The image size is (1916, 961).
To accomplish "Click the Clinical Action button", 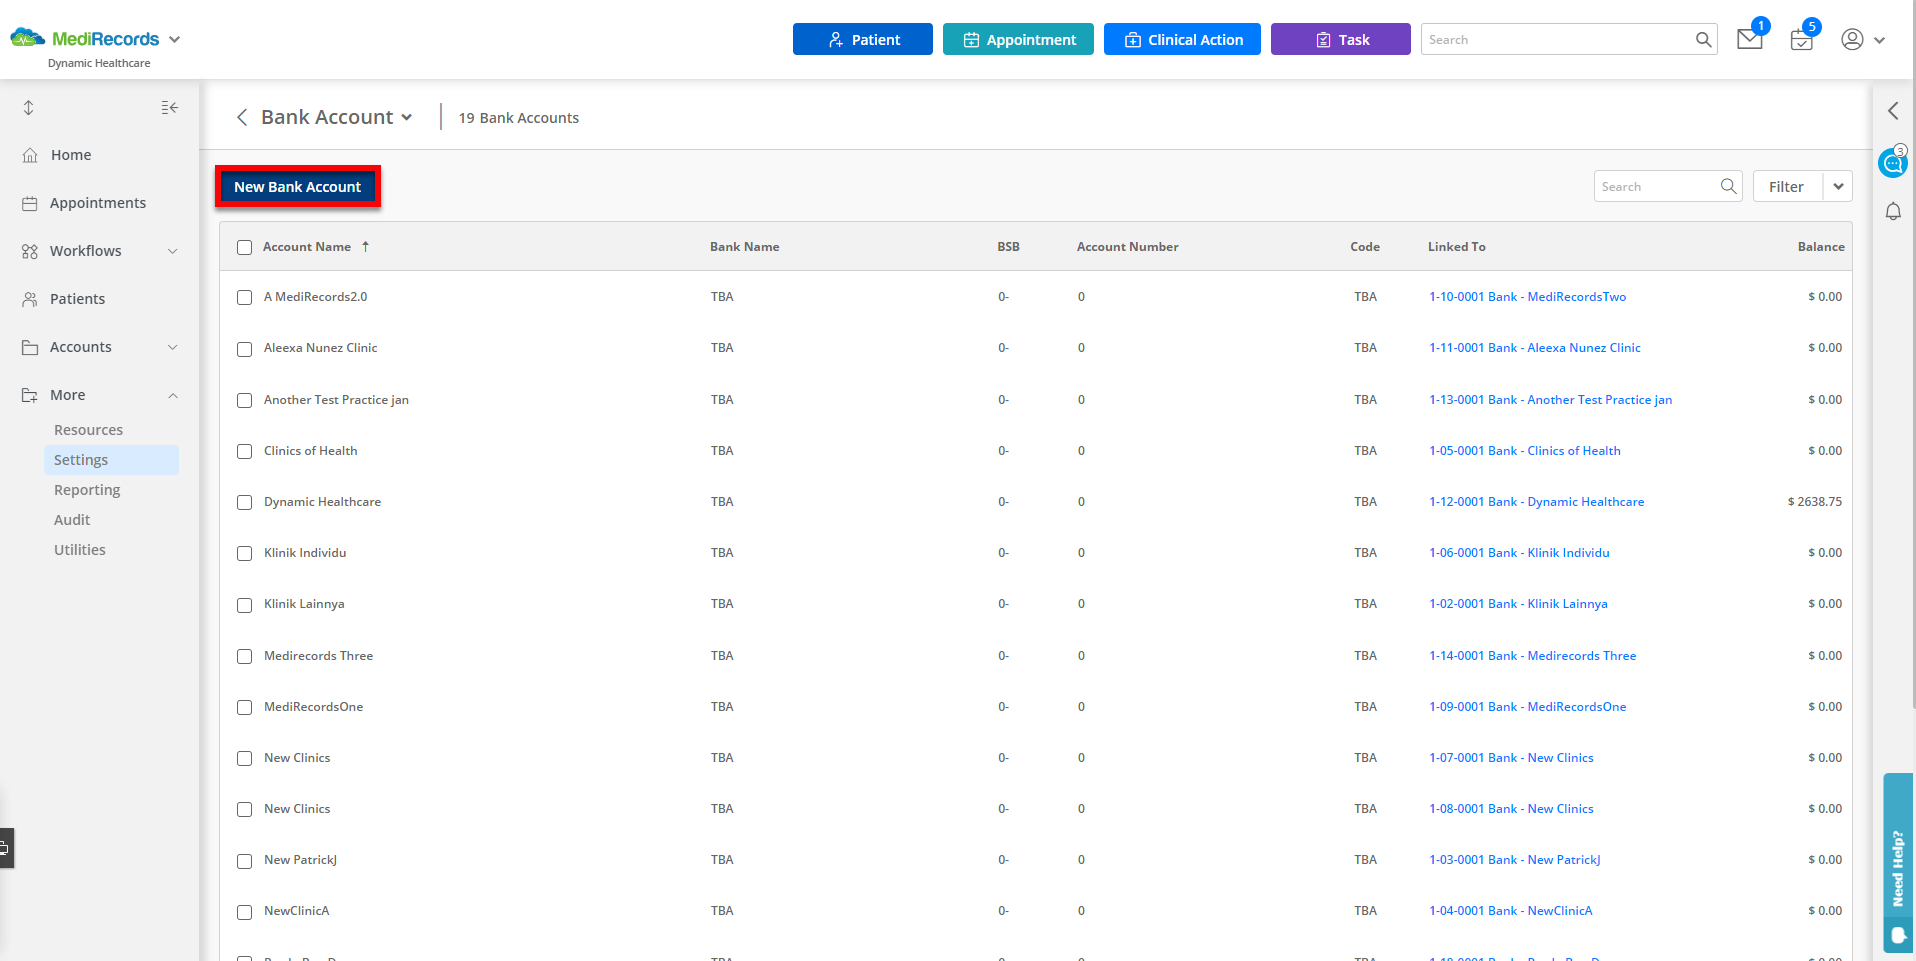I will 1182,39.
